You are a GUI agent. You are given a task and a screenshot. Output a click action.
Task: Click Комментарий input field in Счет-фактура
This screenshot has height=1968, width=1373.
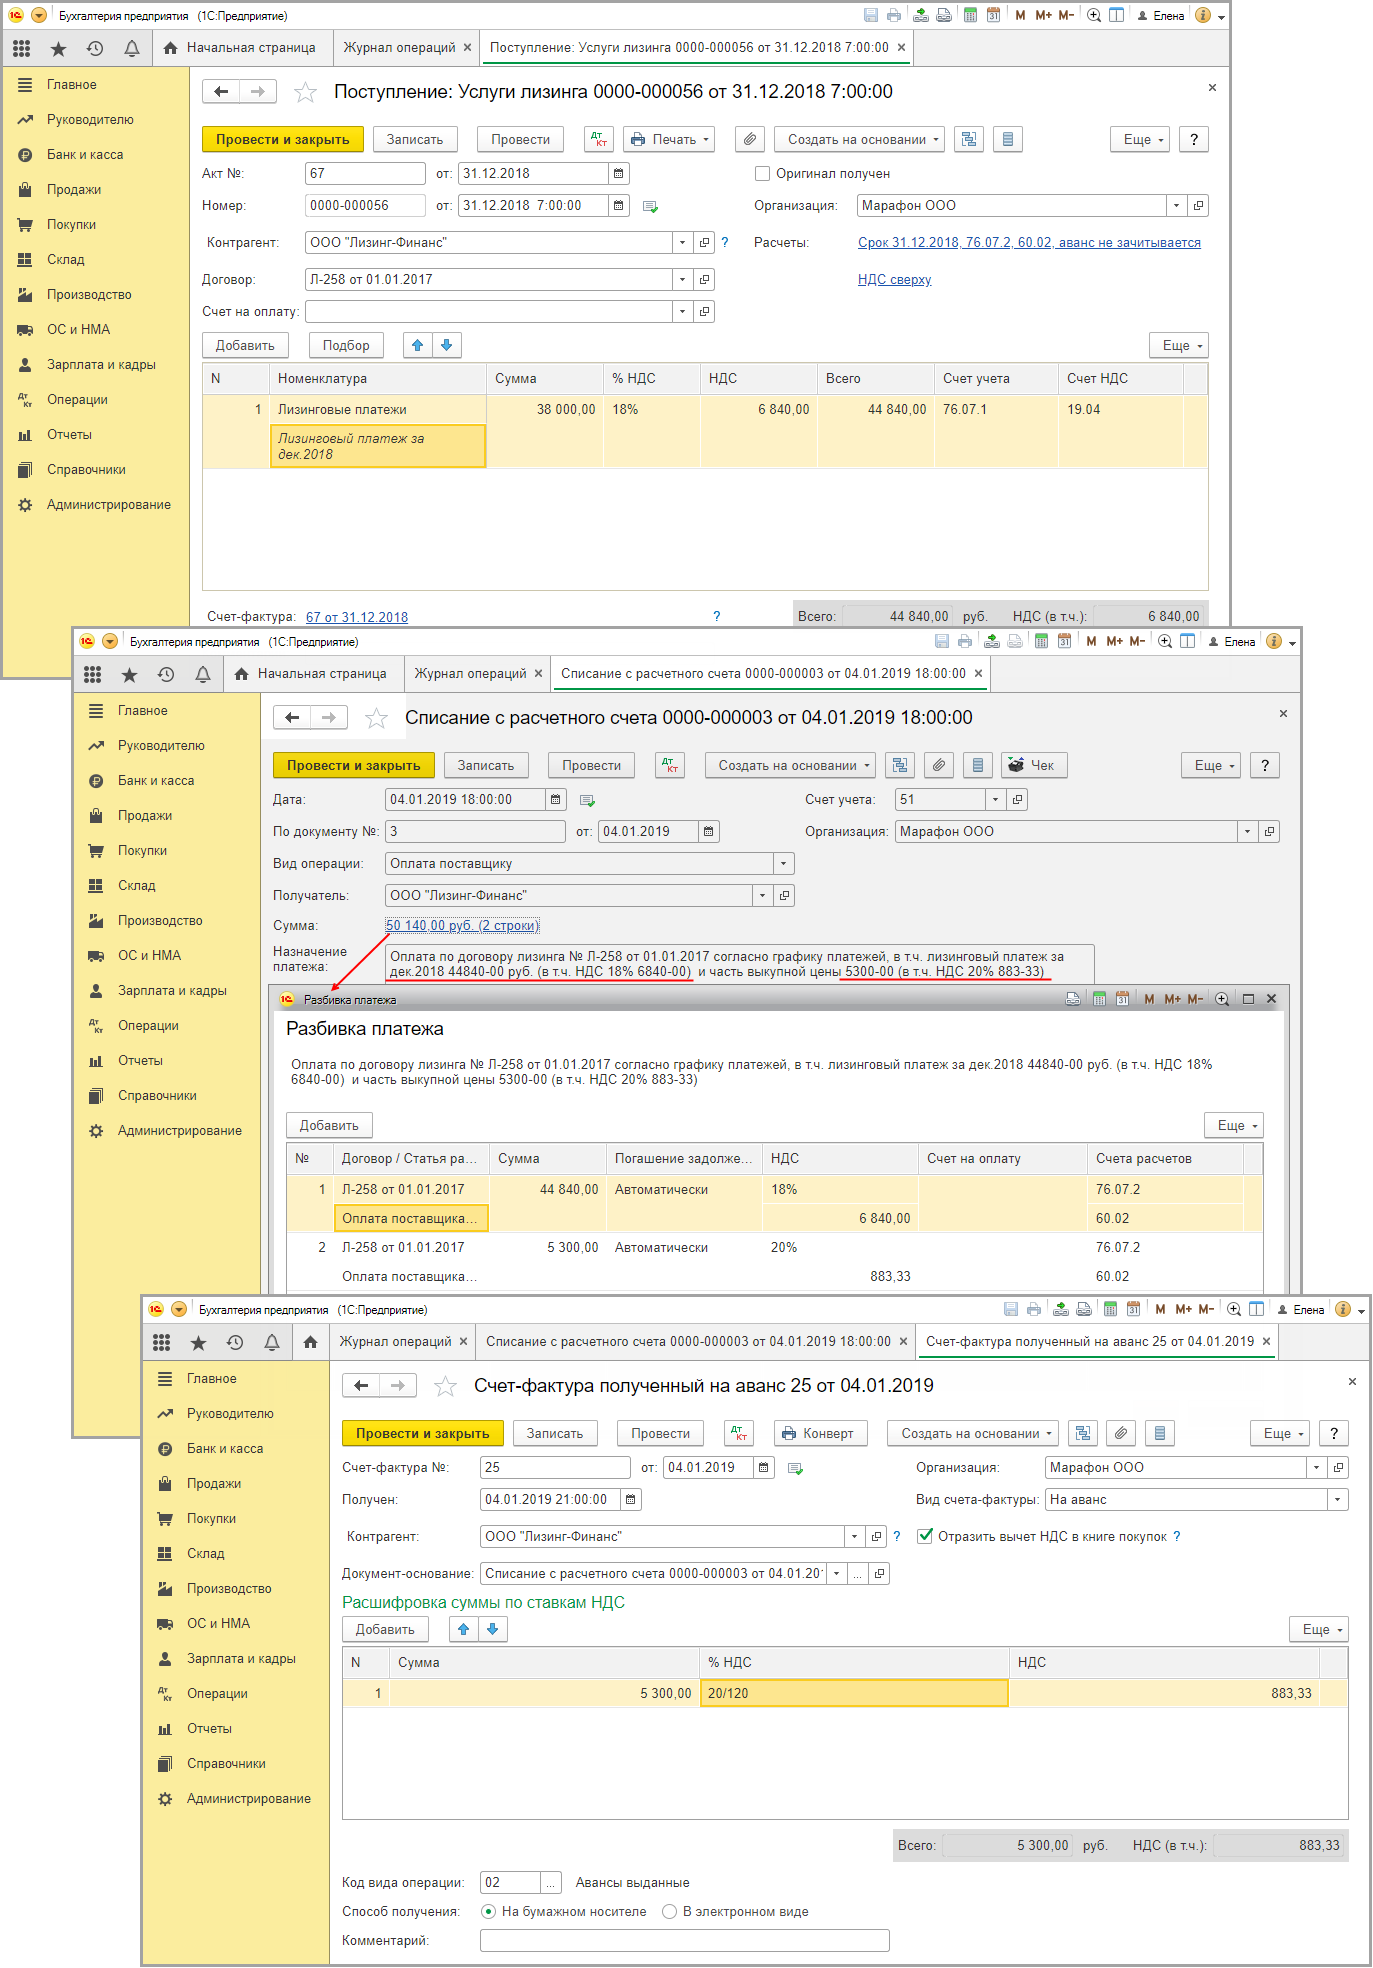coord(684,1941)
